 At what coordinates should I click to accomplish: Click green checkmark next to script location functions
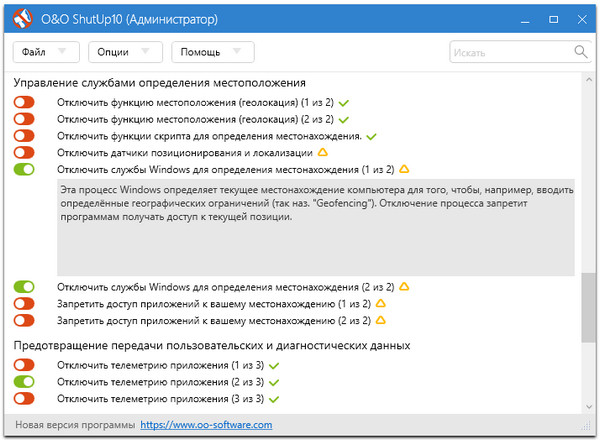tap(371, 136)
